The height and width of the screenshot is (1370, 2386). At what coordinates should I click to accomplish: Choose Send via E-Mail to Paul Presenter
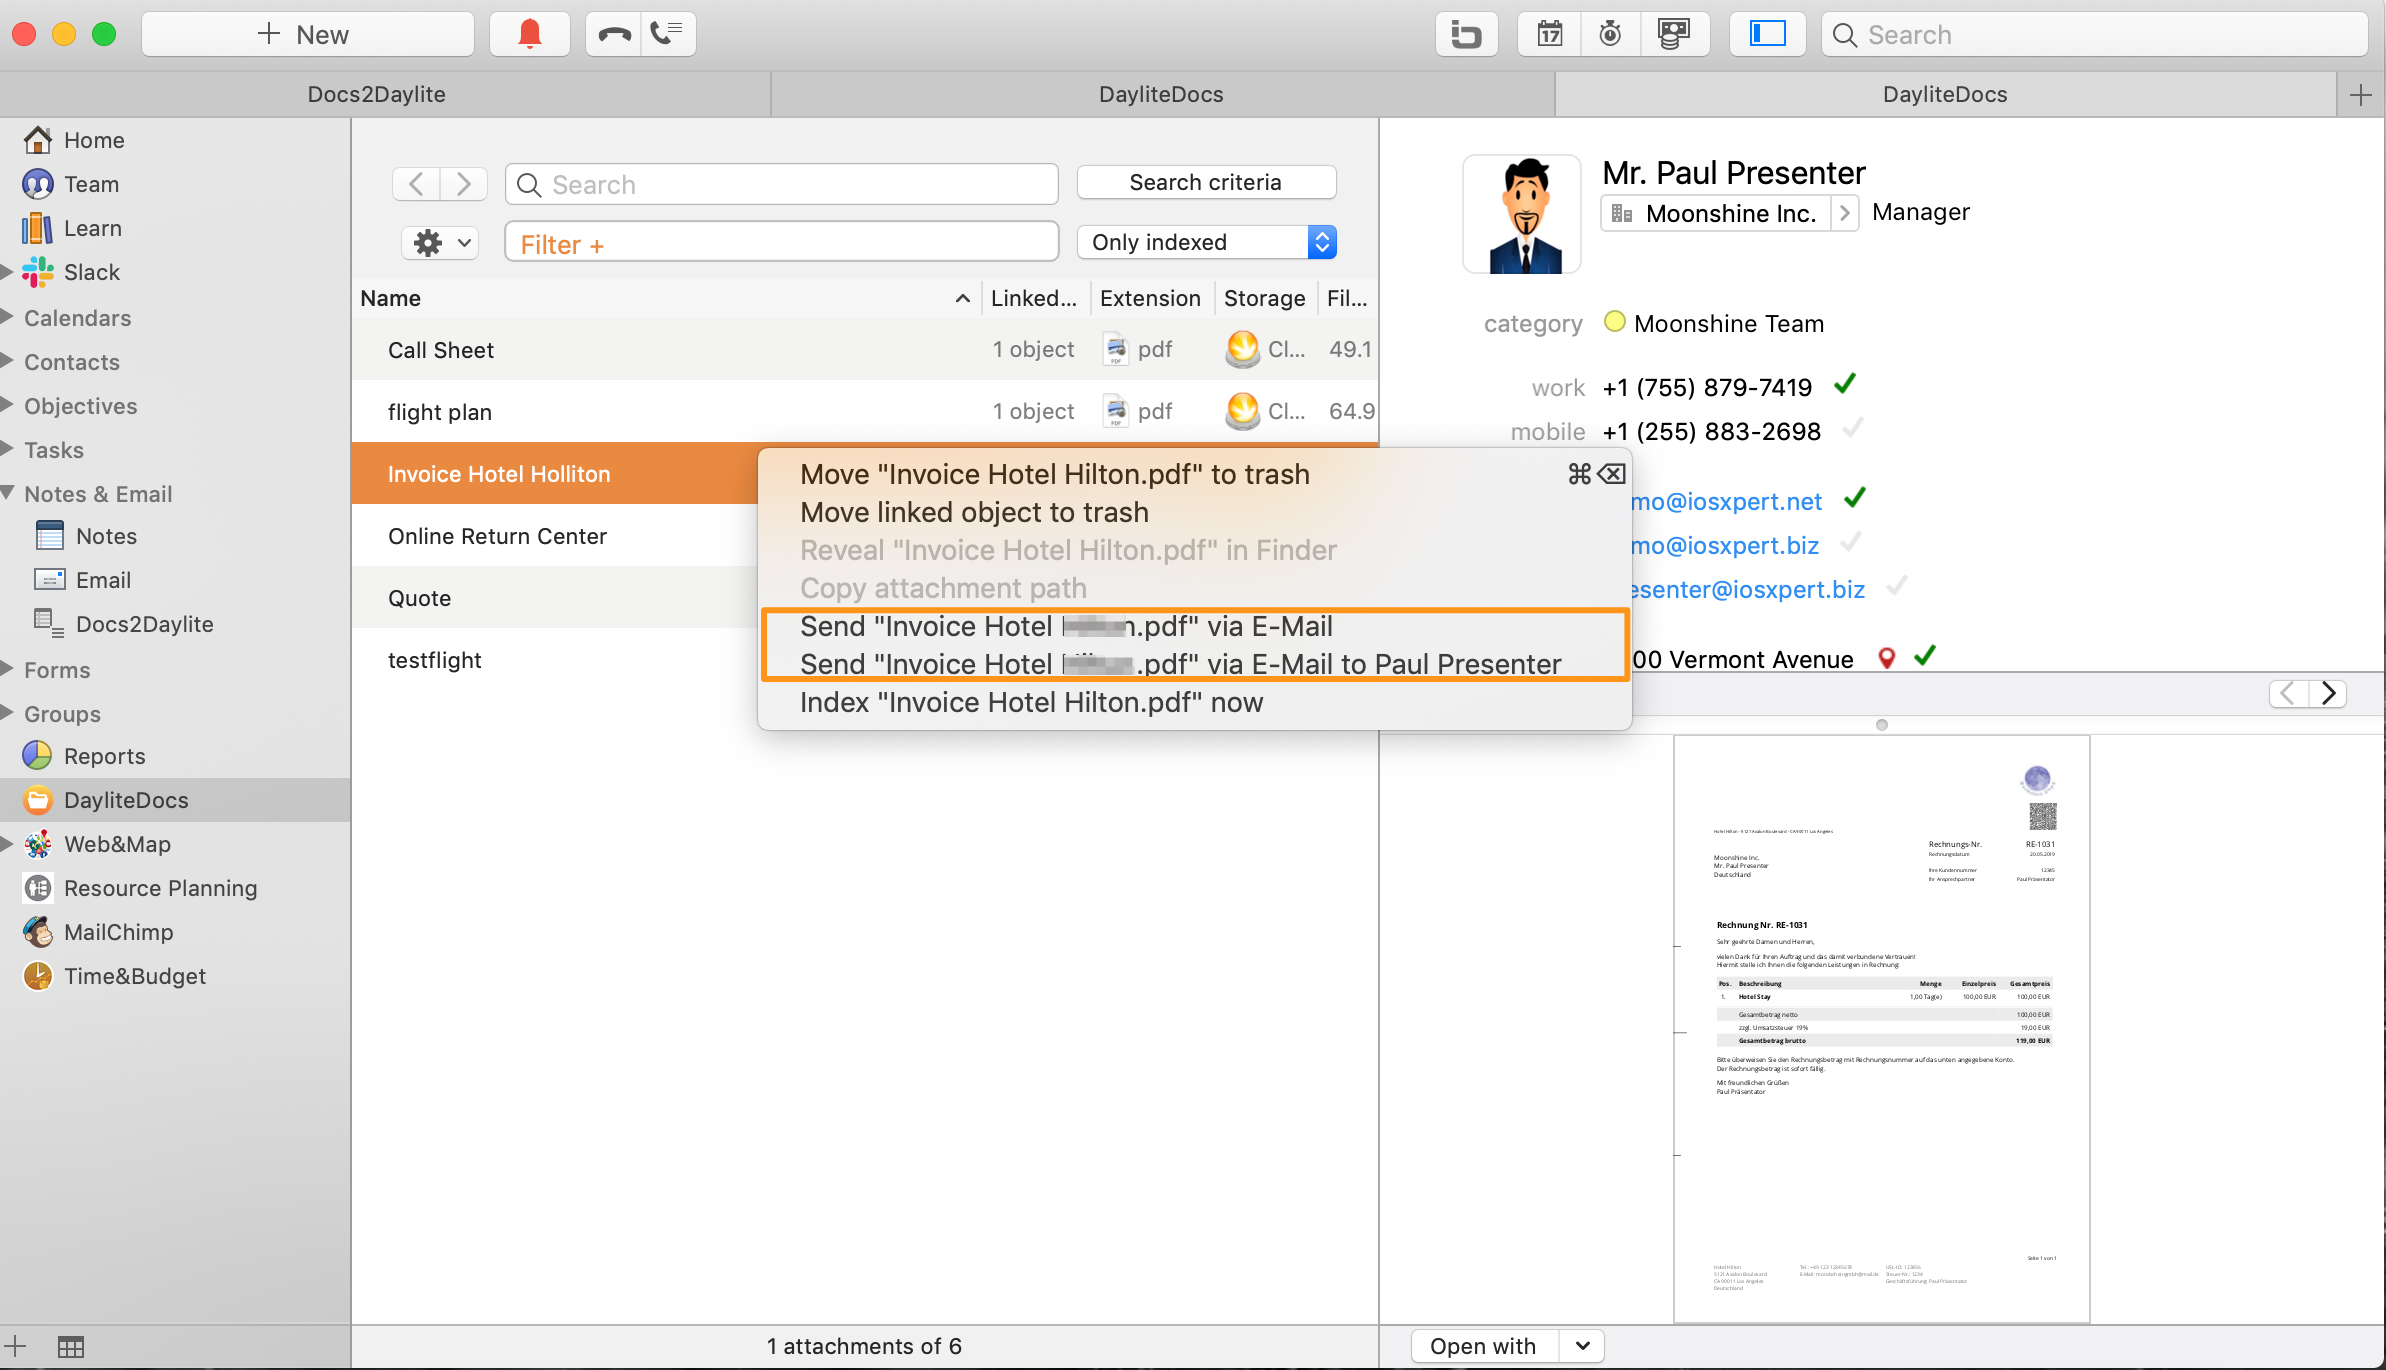1195,664
